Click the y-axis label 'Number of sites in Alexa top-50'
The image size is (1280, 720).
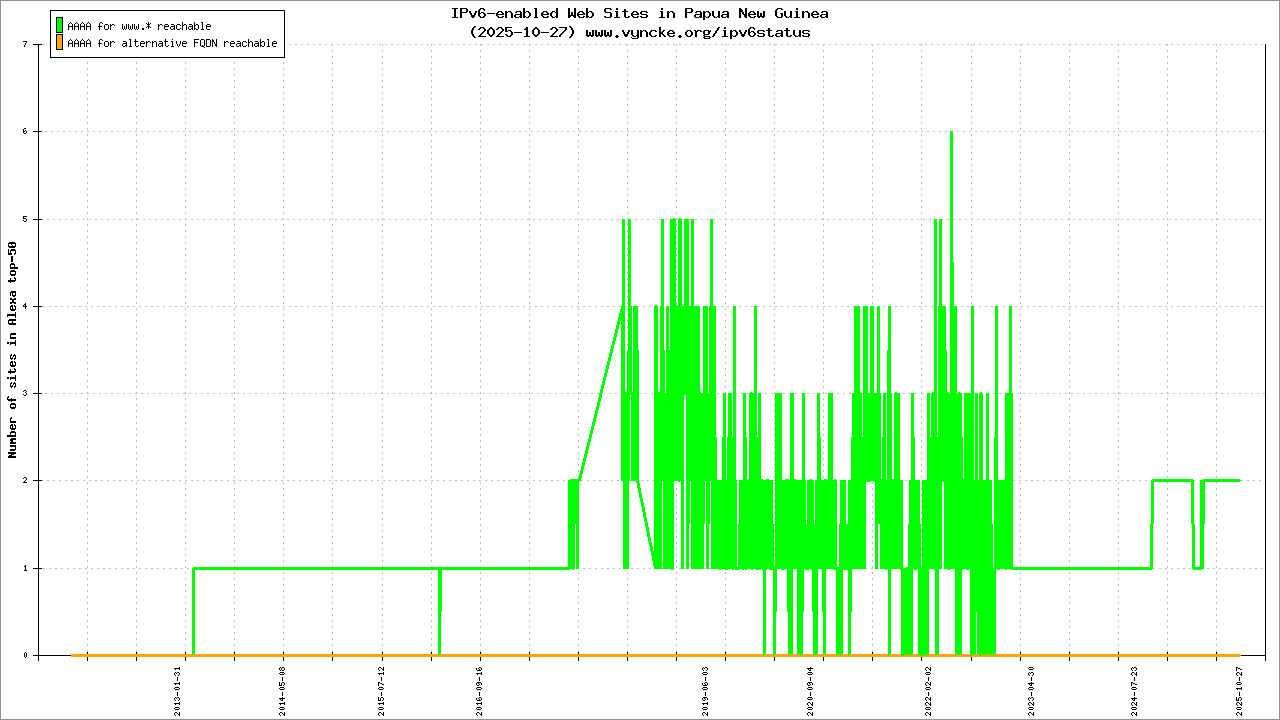(13, 350)
